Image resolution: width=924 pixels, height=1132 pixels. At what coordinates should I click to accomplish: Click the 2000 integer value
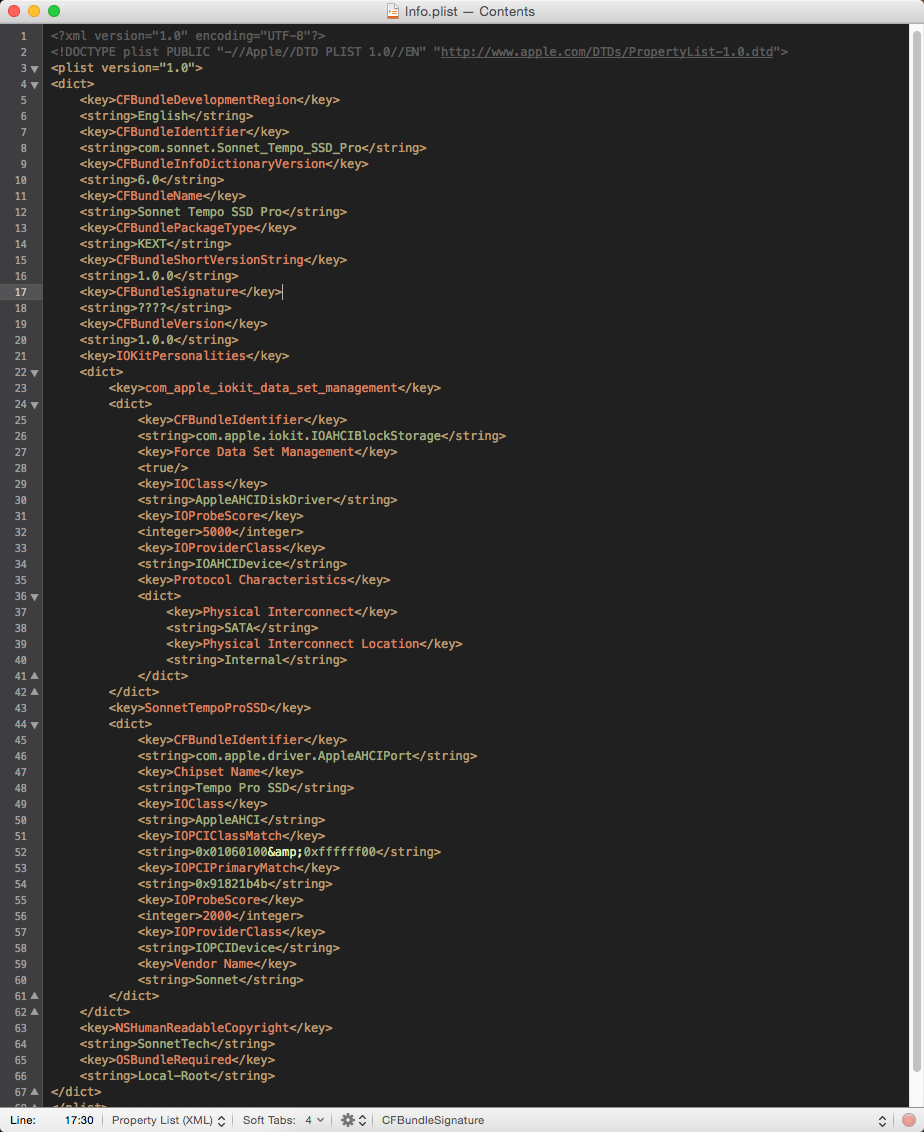(217, 916)
